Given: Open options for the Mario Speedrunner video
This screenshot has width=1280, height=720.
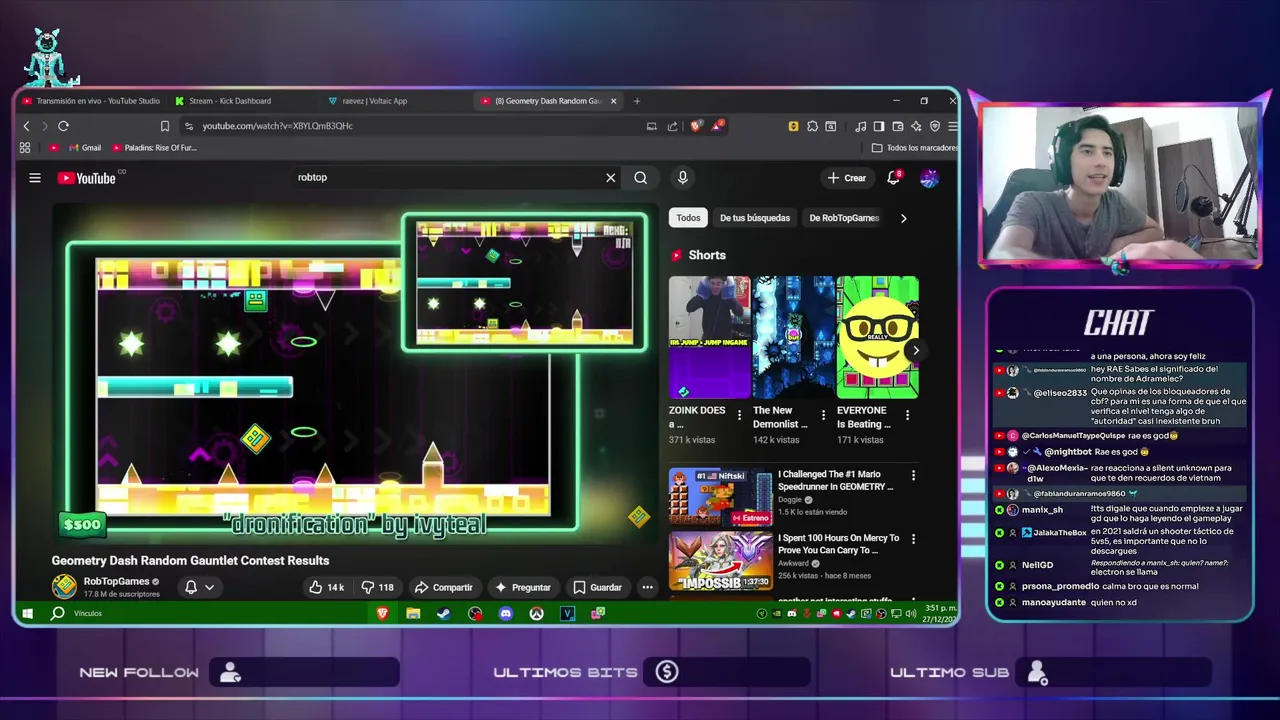Looking at the screenshot, I should pos(913,476).
